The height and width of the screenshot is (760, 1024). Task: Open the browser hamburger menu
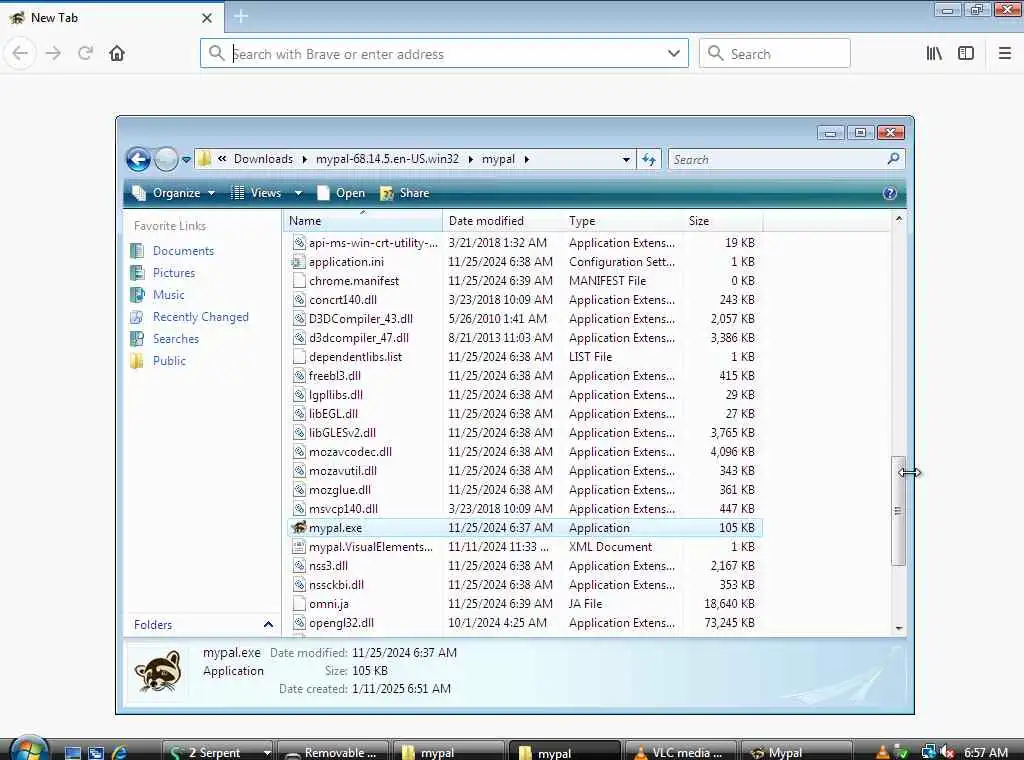point(1005,54)
